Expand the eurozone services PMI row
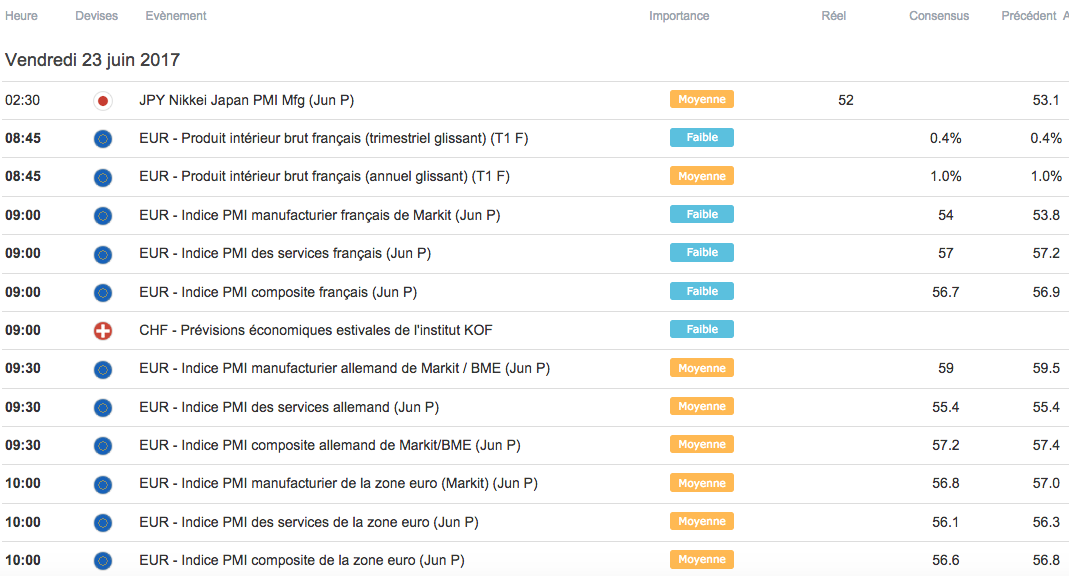The width and height of the screenshot is (1069, 576). click(309, 522)
